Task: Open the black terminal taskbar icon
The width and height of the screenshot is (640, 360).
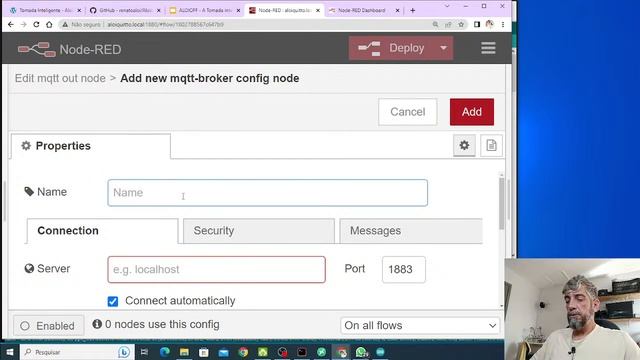Action: [302, 352]
